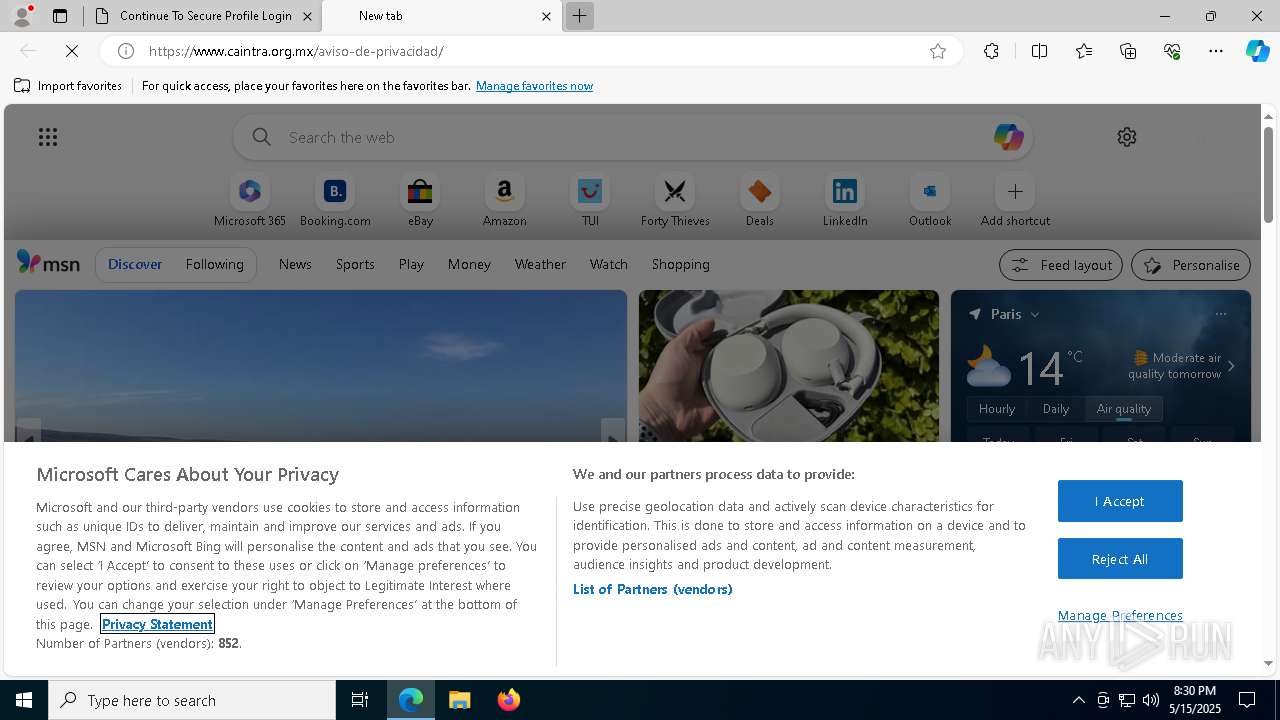Open Browser essentials icon

(1172, 51)
